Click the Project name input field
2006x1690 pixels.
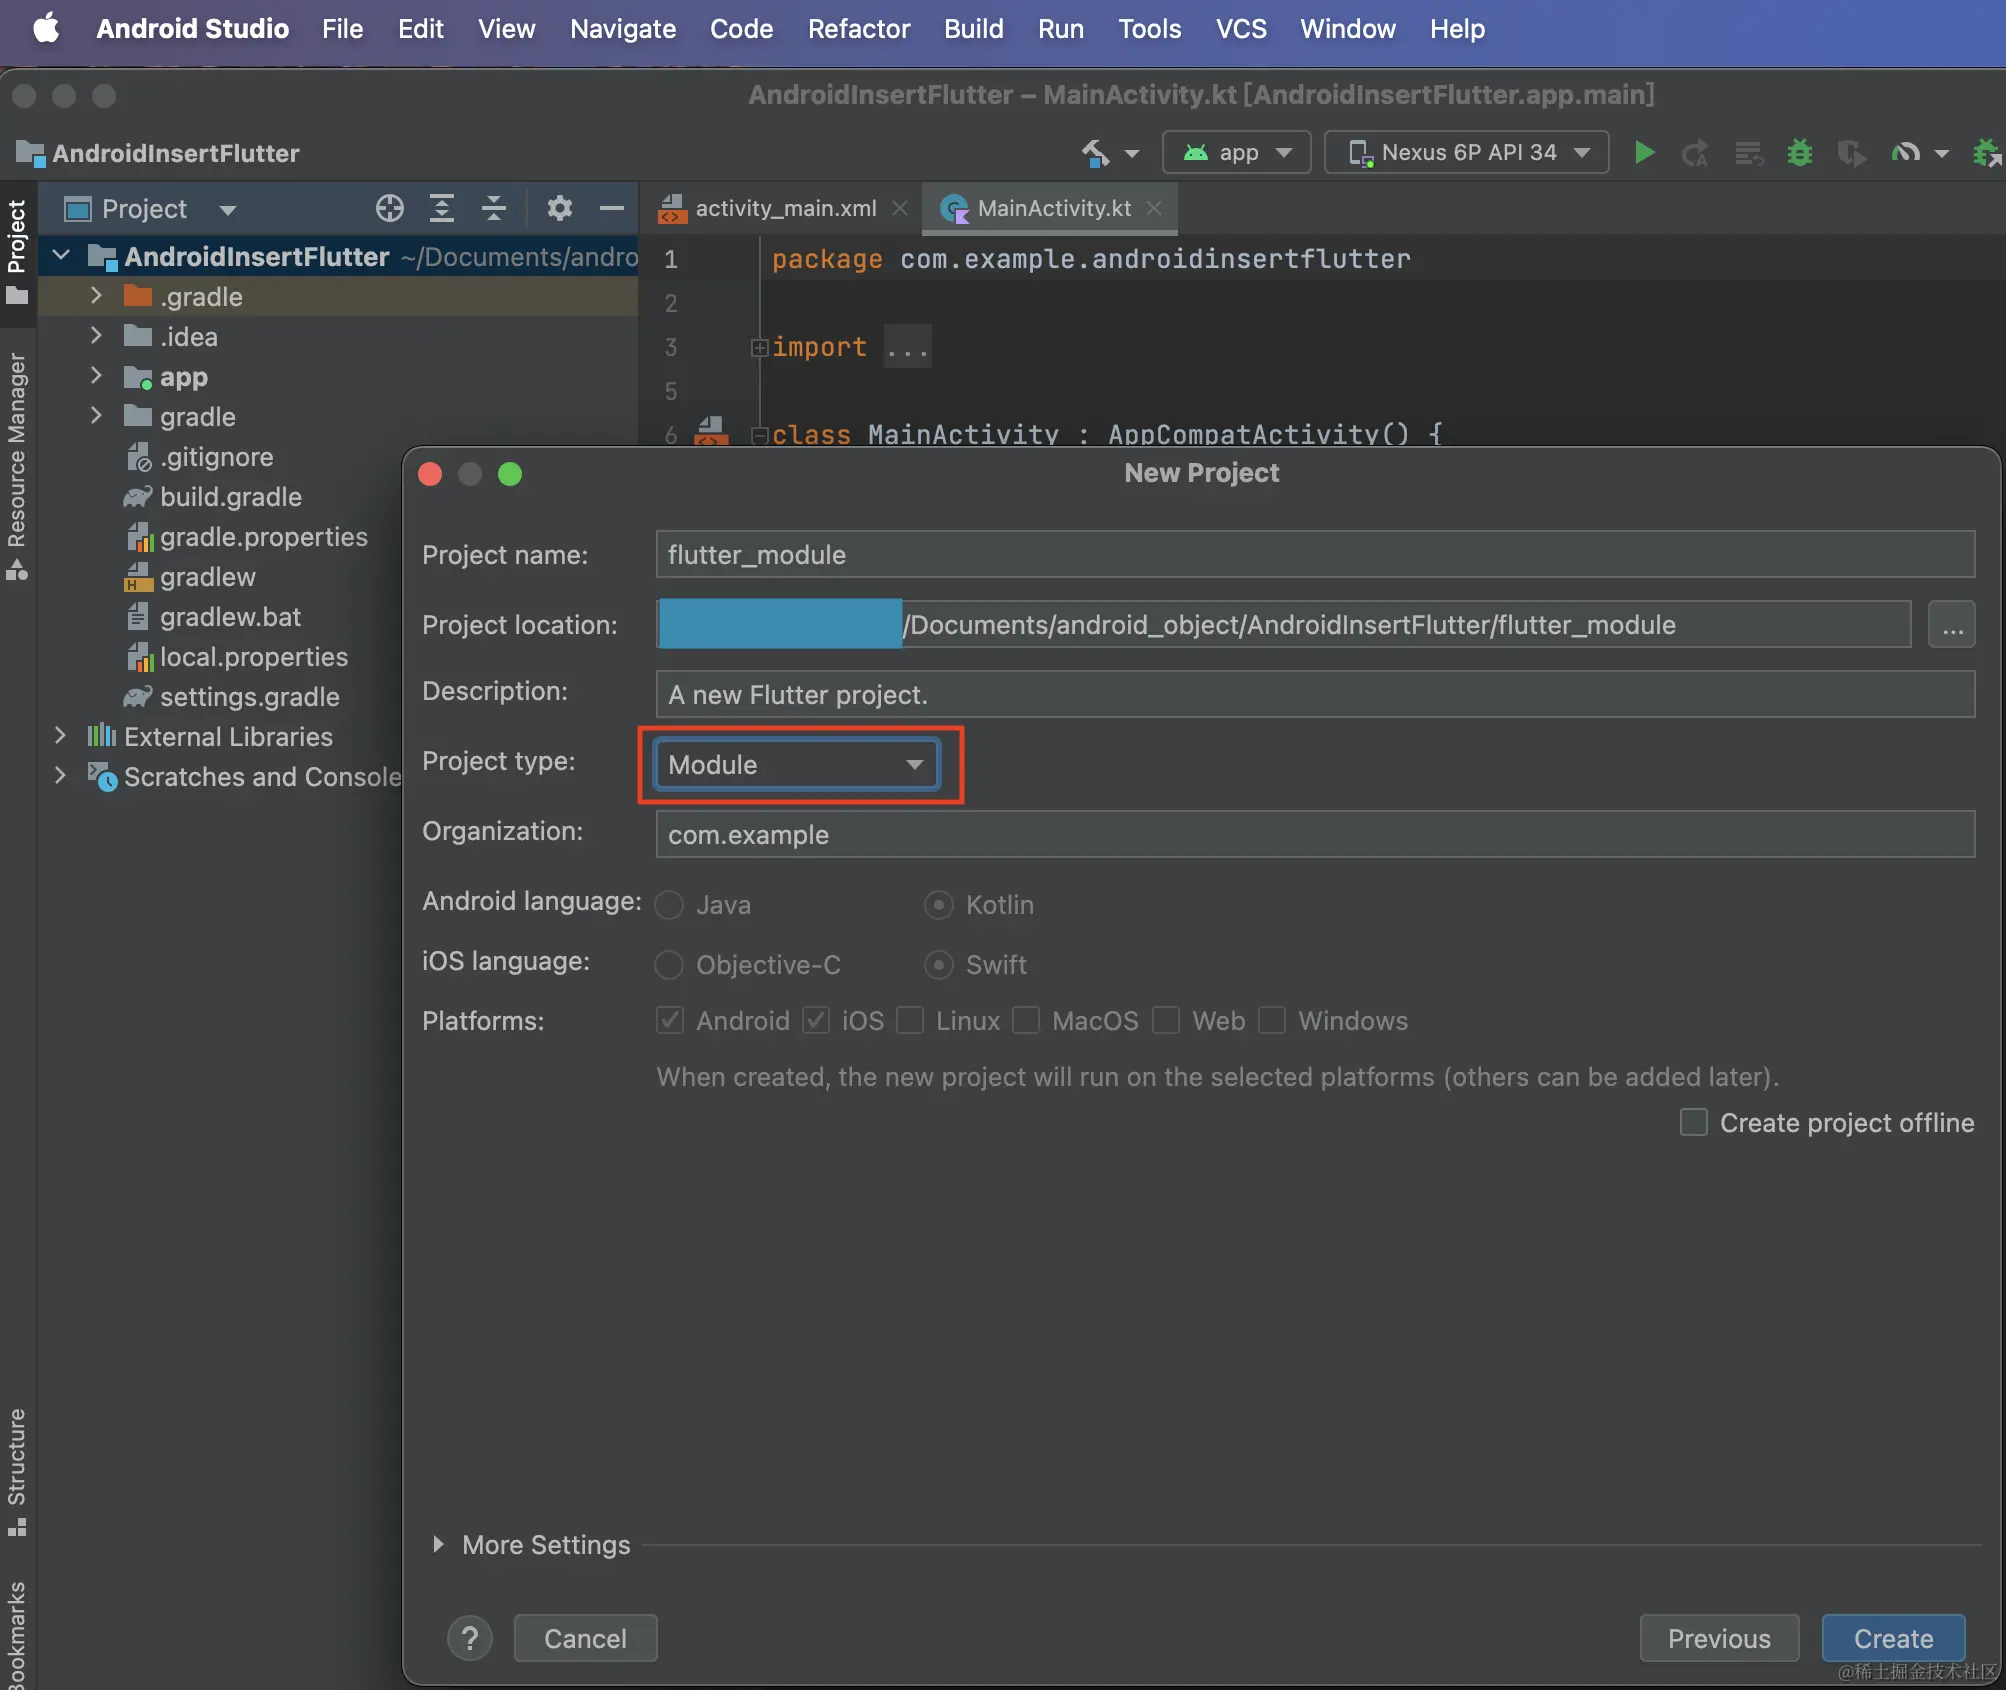pos(1314,555)
